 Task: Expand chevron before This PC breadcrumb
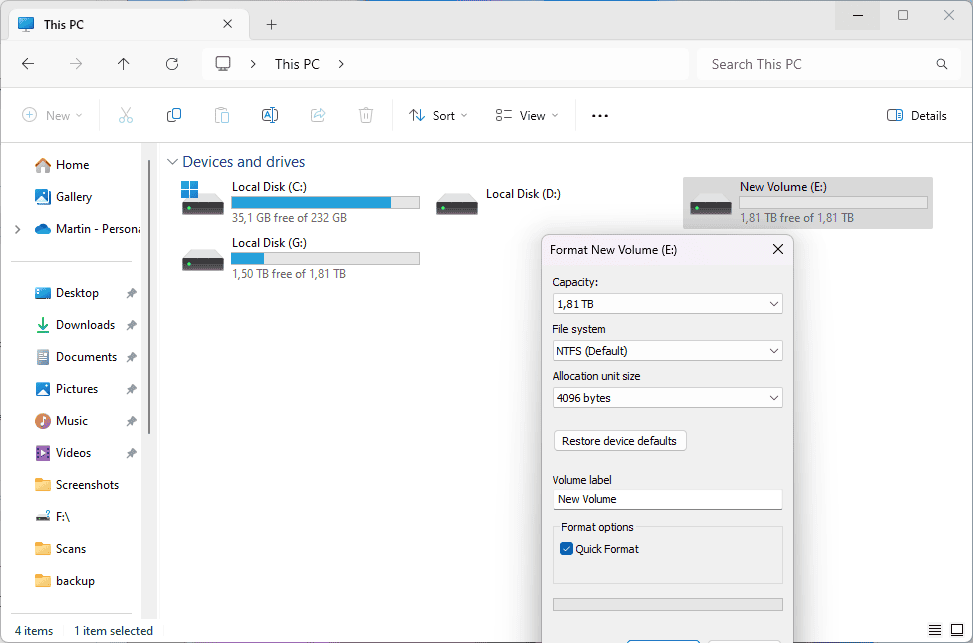(x=253, y=64)
